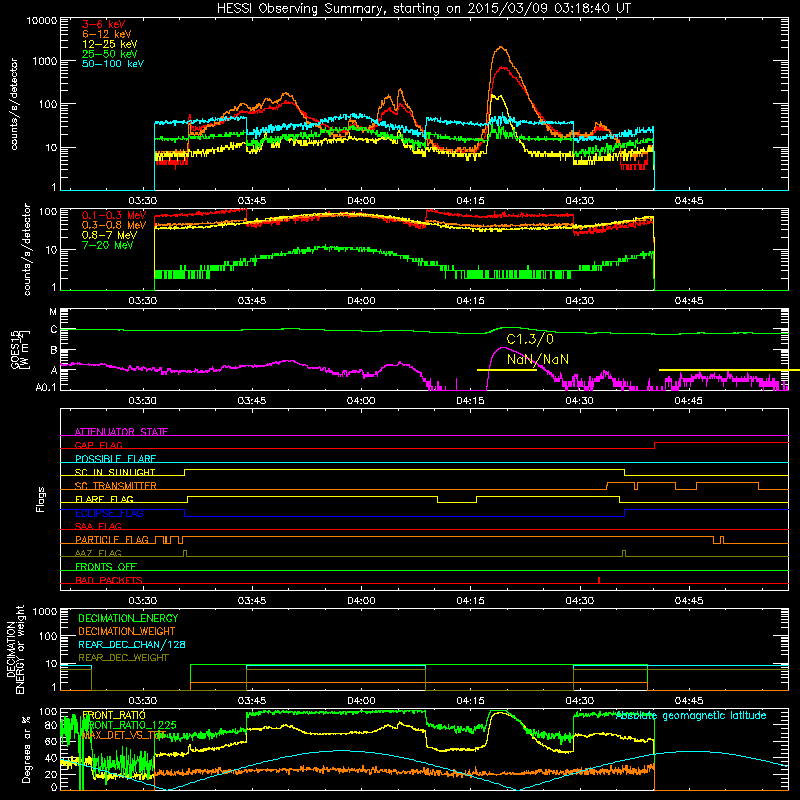Click the 0.3-0.8 MeV legend entry

(114, 225)
